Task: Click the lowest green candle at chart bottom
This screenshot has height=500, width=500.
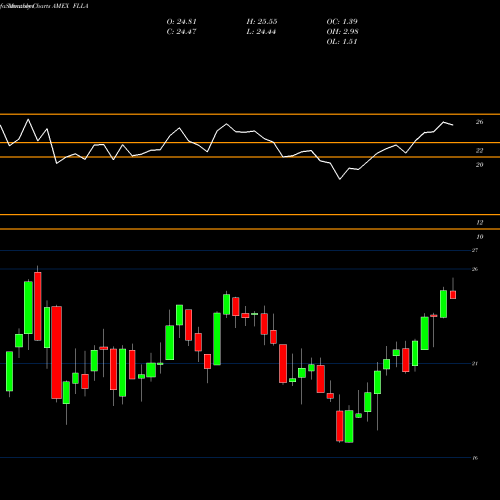Action: click(349, 426)
